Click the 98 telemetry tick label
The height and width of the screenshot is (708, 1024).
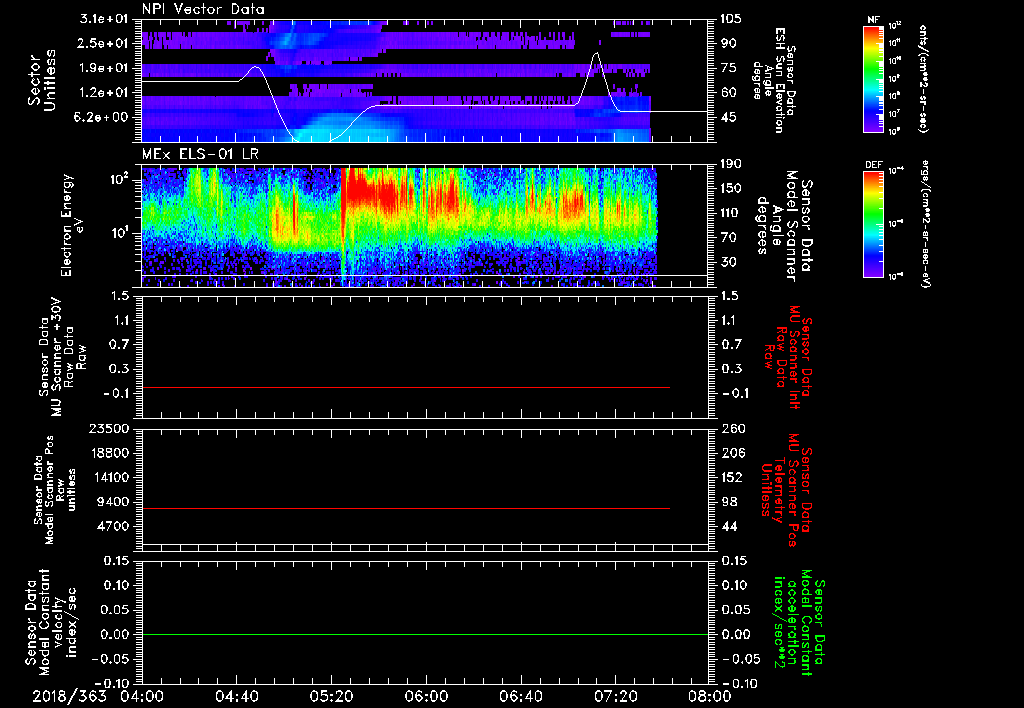pyautogui.click(x=728, y=502)
